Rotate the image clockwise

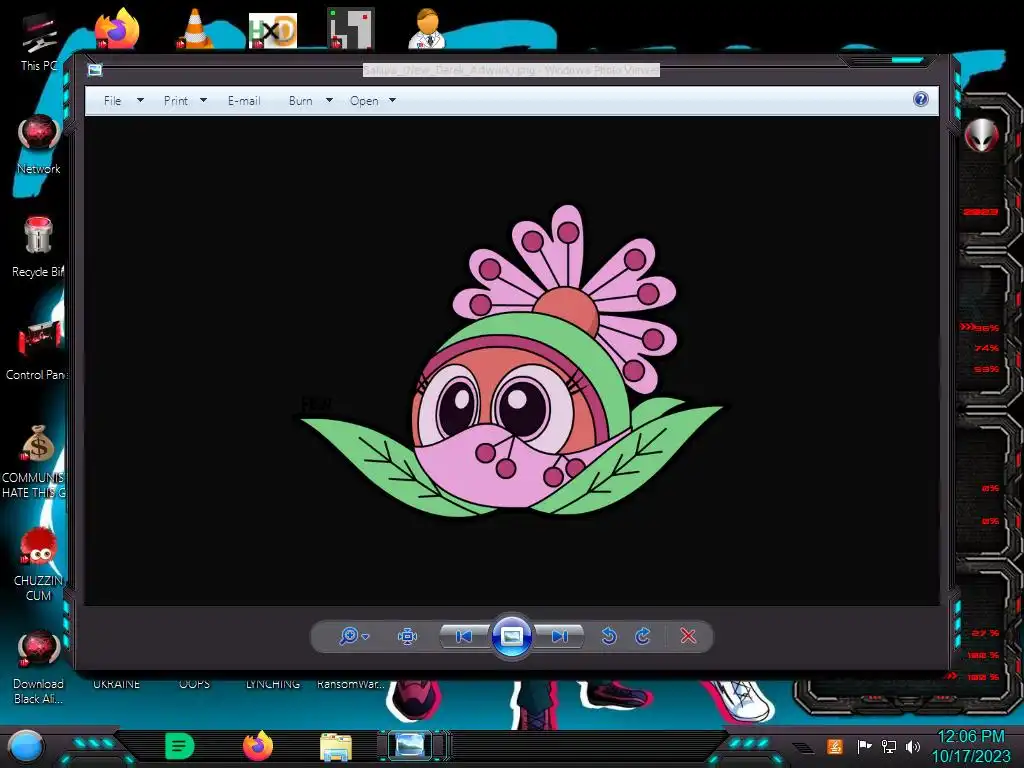643,636
